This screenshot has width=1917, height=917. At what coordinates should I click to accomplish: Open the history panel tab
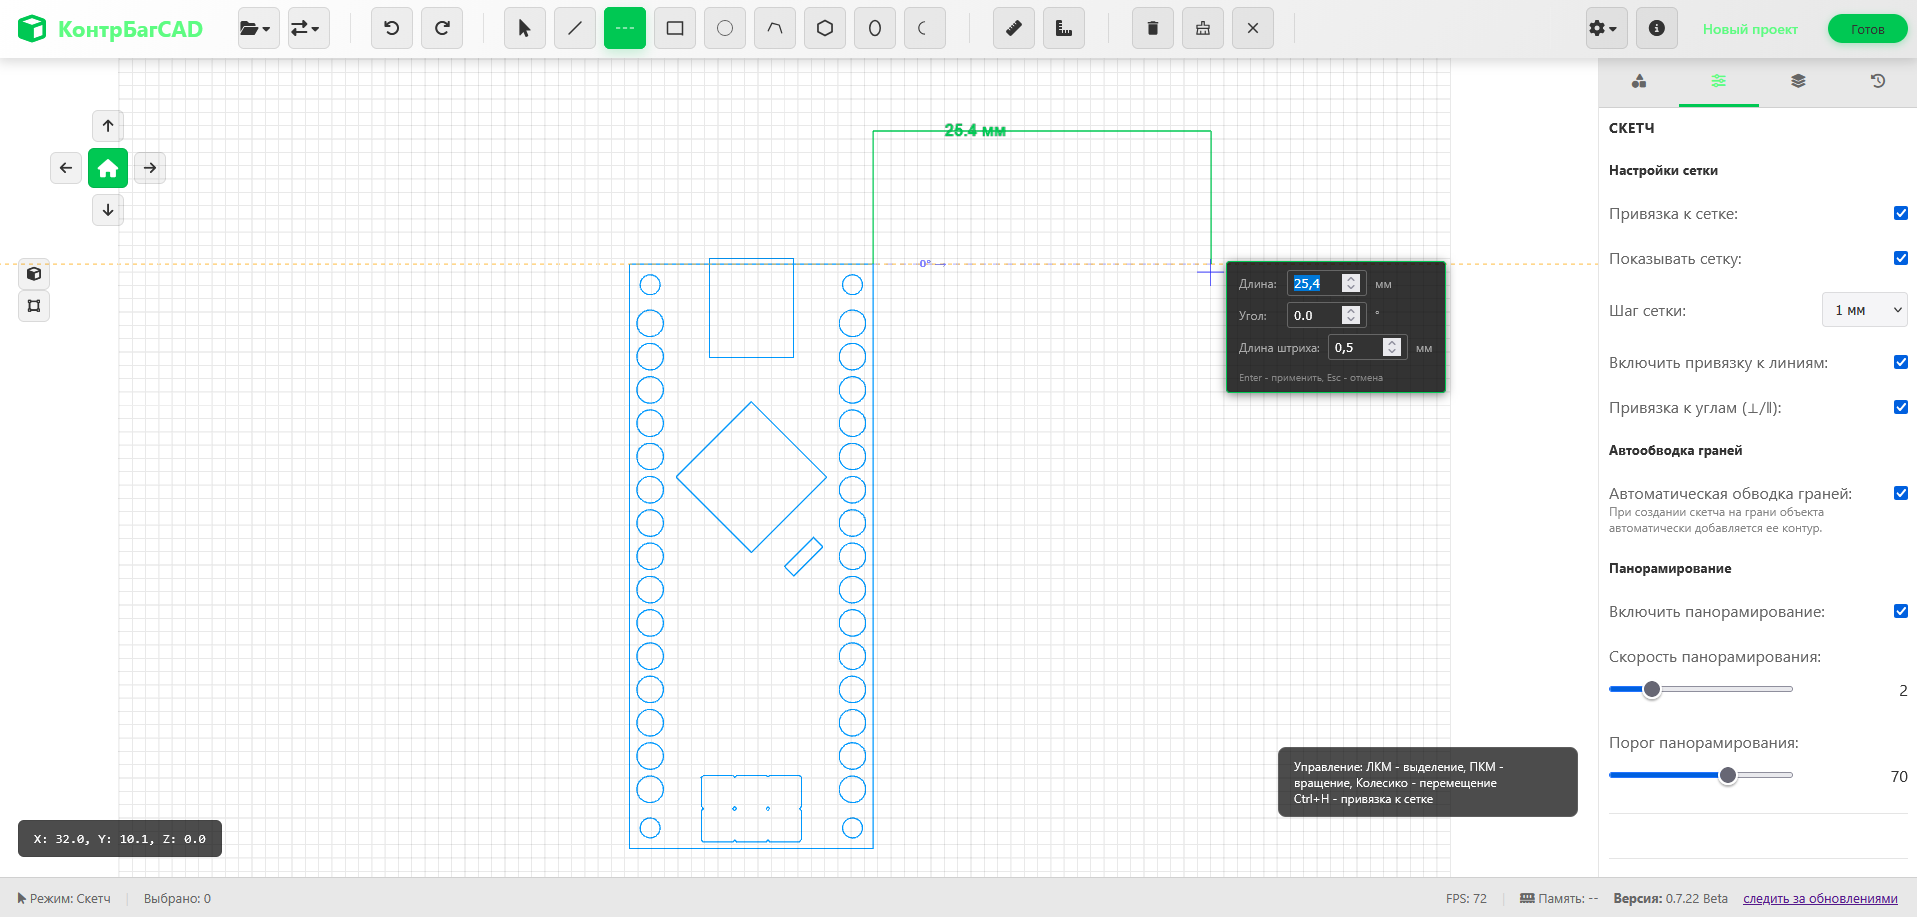pos(1877,81)
